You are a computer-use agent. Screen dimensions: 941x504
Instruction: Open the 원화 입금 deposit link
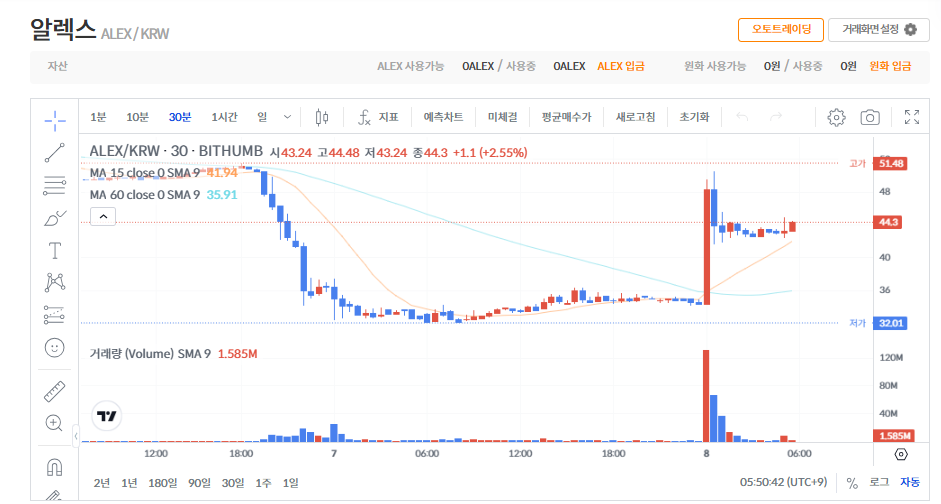tap(891, 66)
